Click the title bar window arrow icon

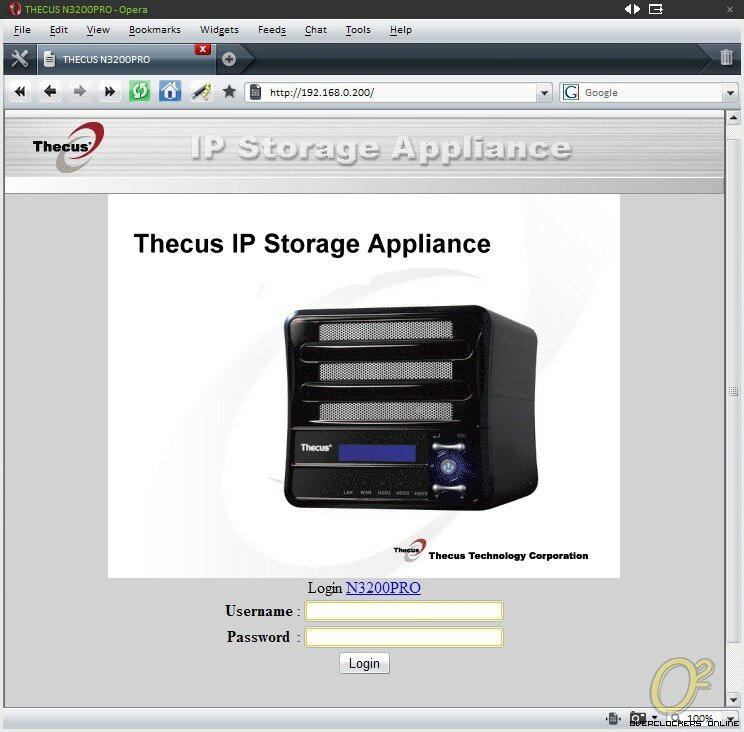(x=656, y=9)
